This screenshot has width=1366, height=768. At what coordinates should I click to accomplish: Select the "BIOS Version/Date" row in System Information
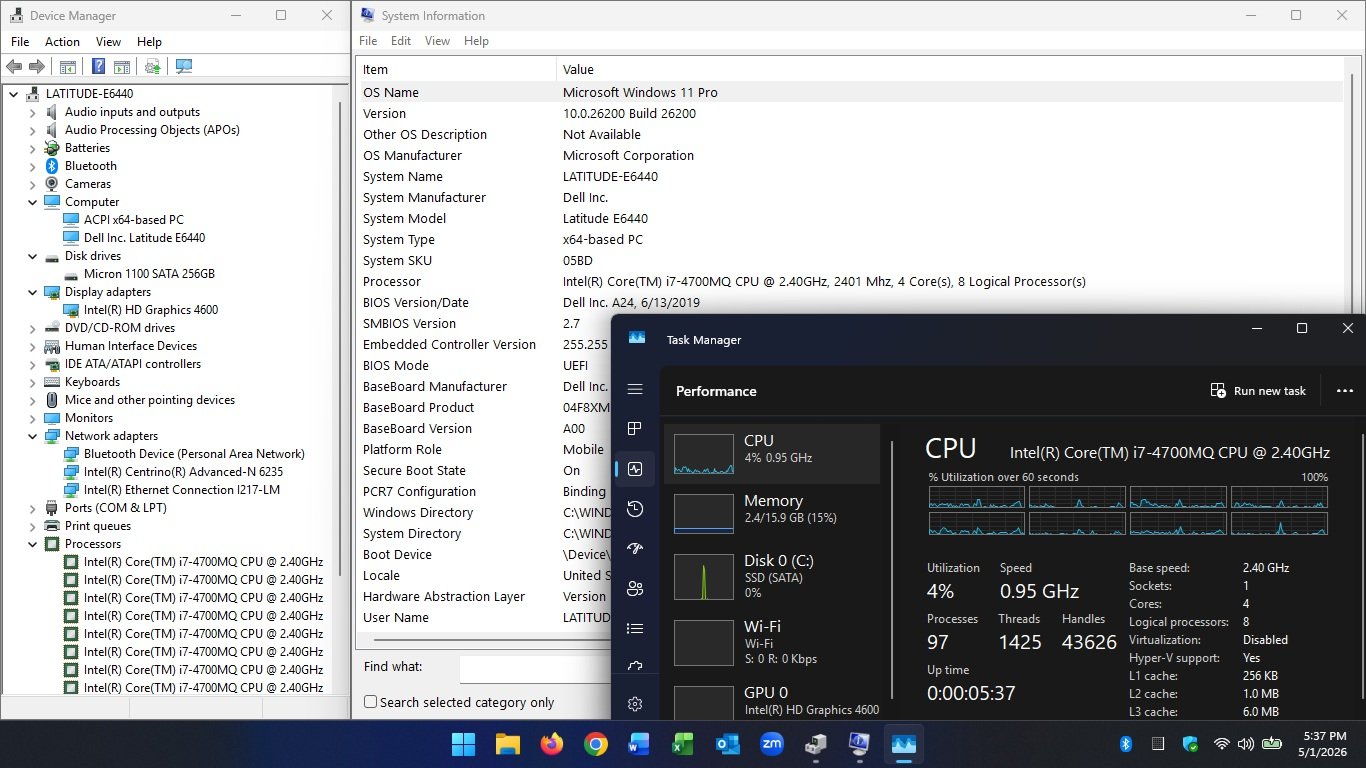[850, 302]
